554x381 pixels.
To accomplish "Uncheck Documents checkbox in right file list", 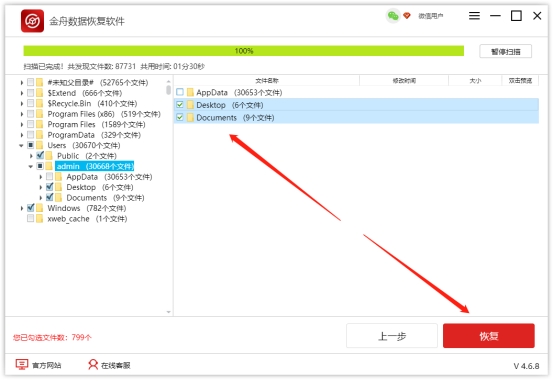I will pyautogui.click(x=180, y=117).
